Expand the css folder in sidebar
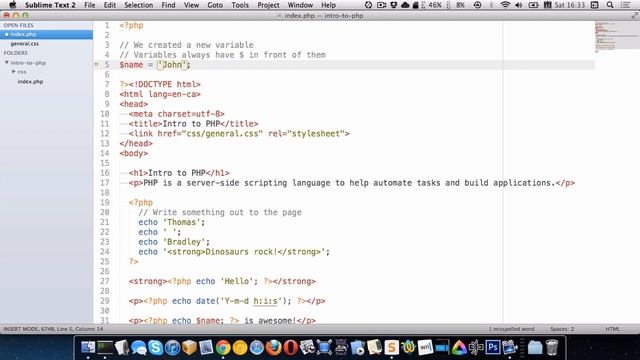The width and height of the screenshot is (640, 360). pyautogui.click(x=13, y=71)
